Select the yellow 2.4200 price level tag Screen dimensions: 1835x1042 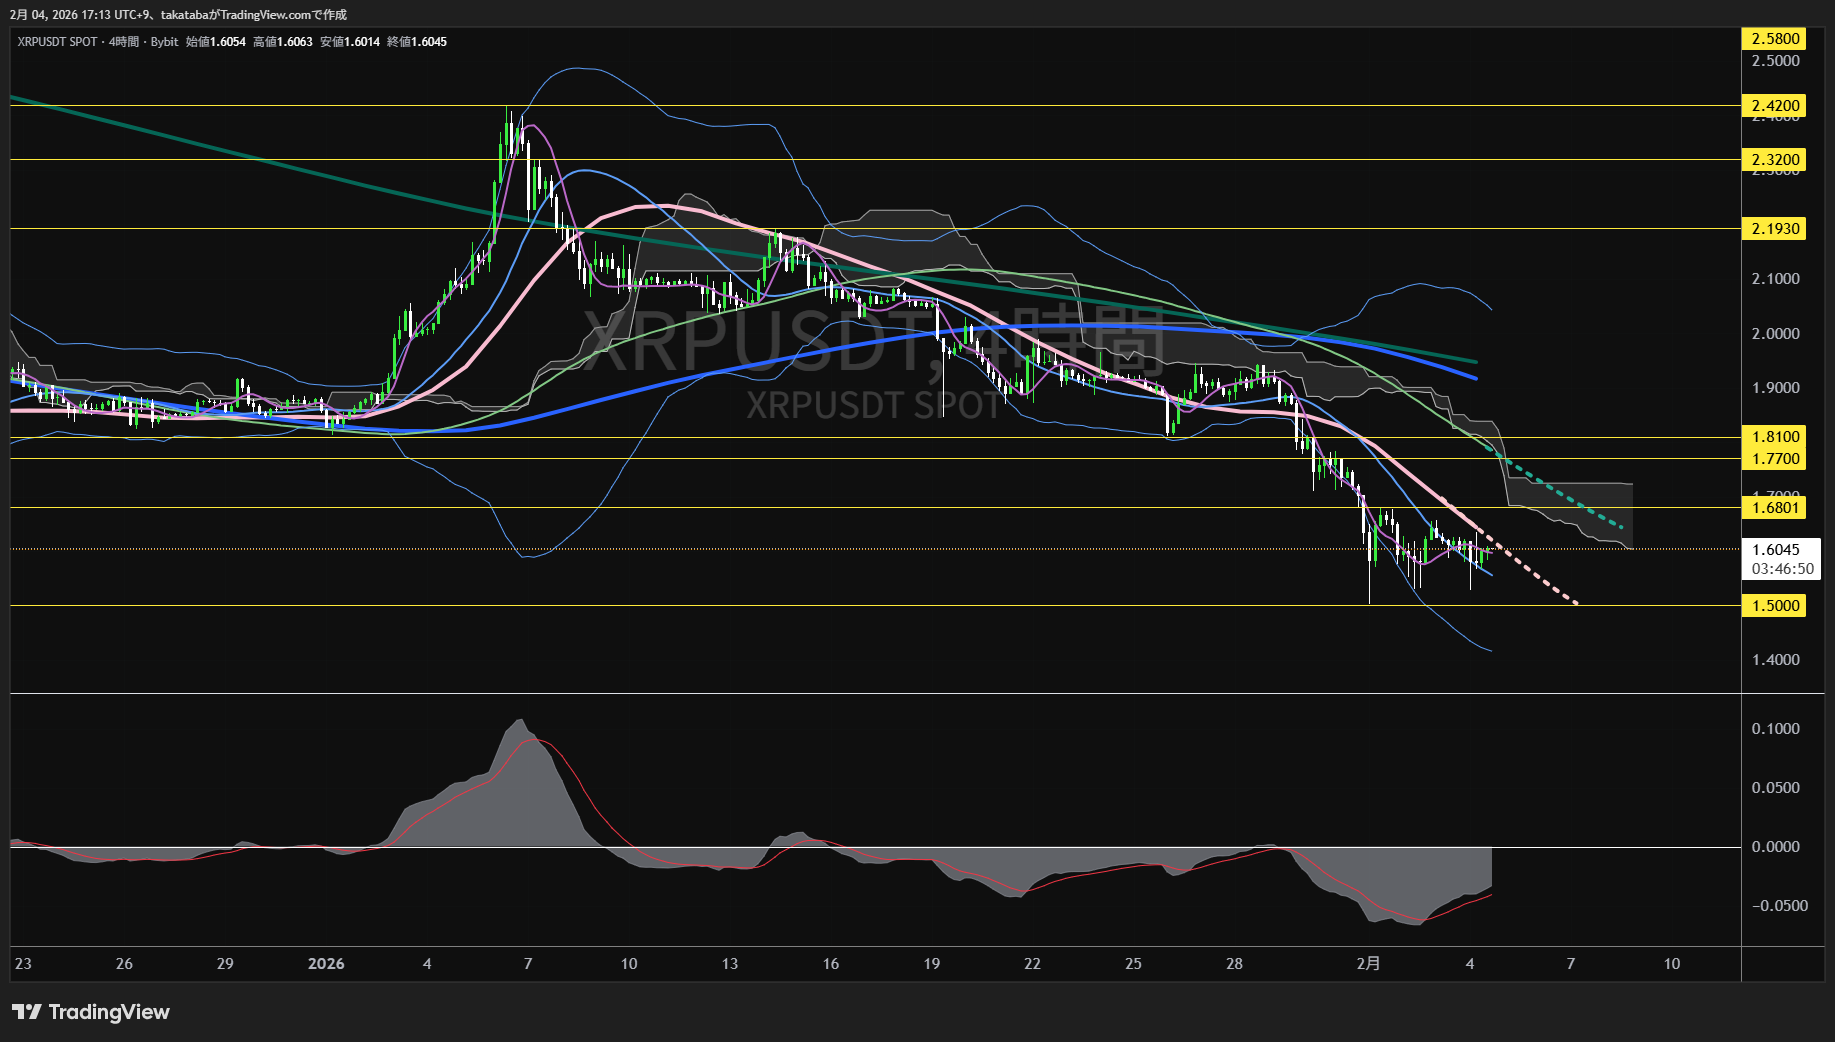[x=1775, y=106]
